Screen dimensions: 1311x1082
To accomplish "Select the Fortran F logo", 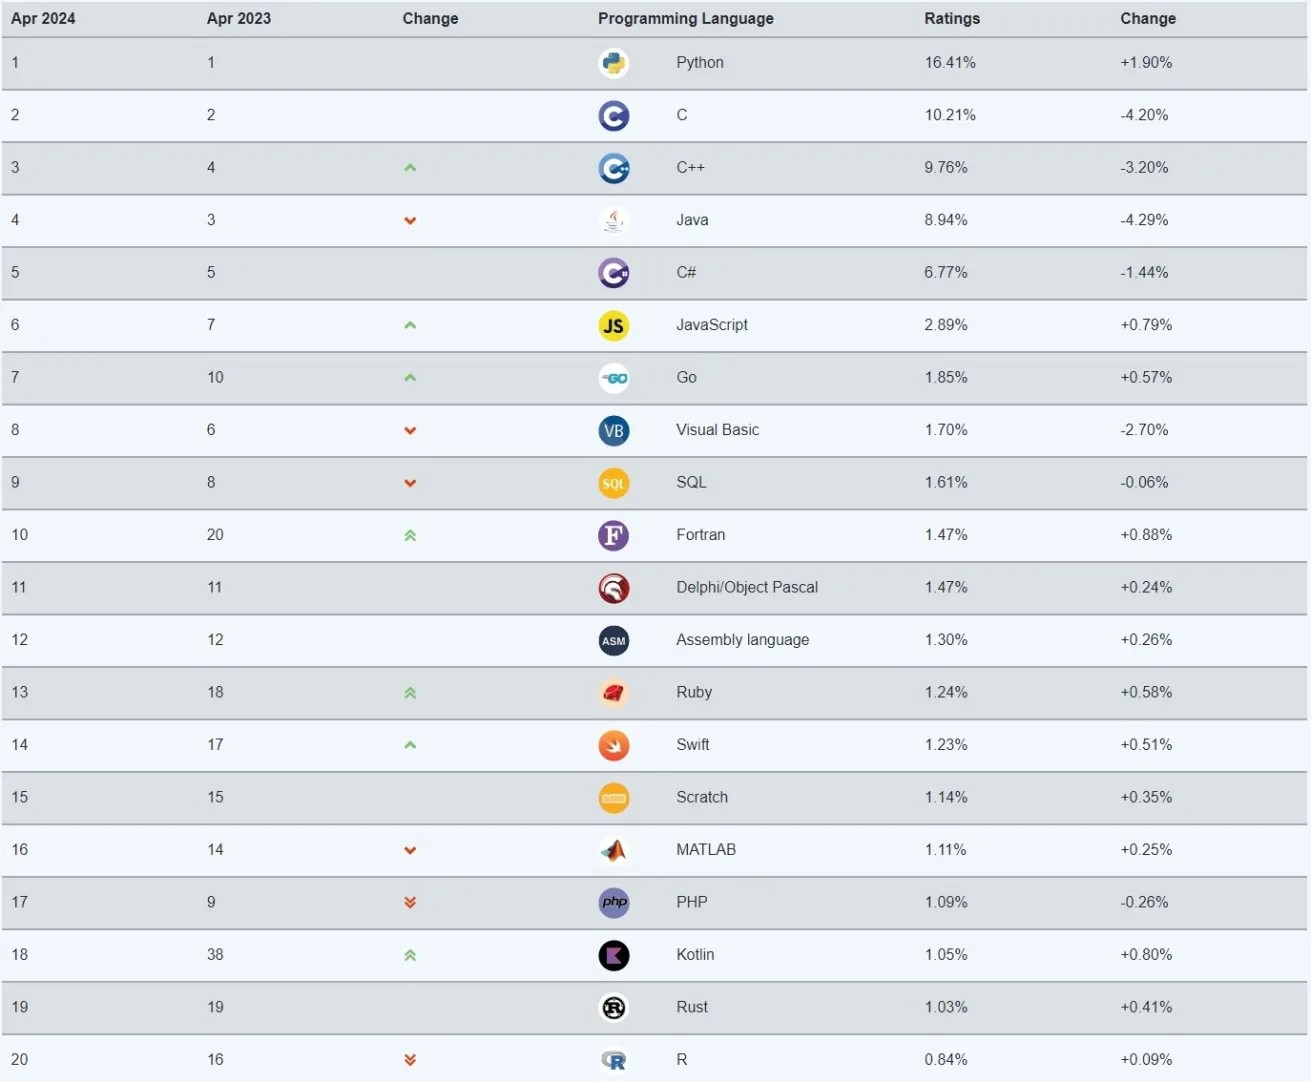I will [613, 536].
